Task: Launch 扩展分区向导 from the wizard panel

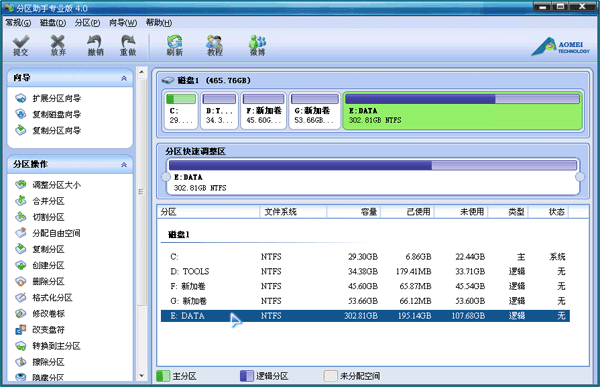Action: (48, 98)
